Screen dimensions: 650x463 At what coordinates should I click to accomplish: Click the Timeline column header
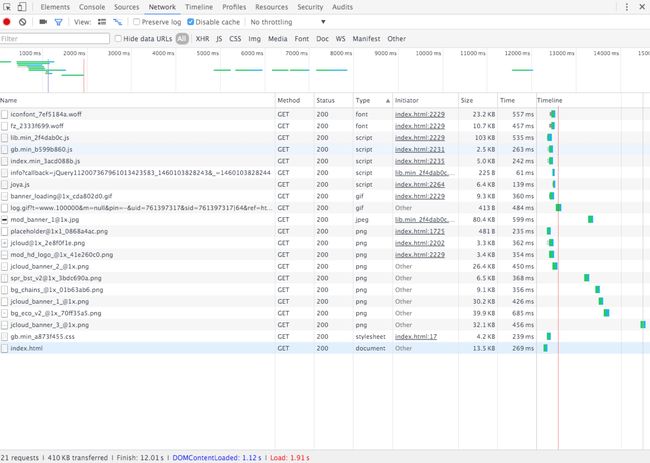[x=593, y=100]
